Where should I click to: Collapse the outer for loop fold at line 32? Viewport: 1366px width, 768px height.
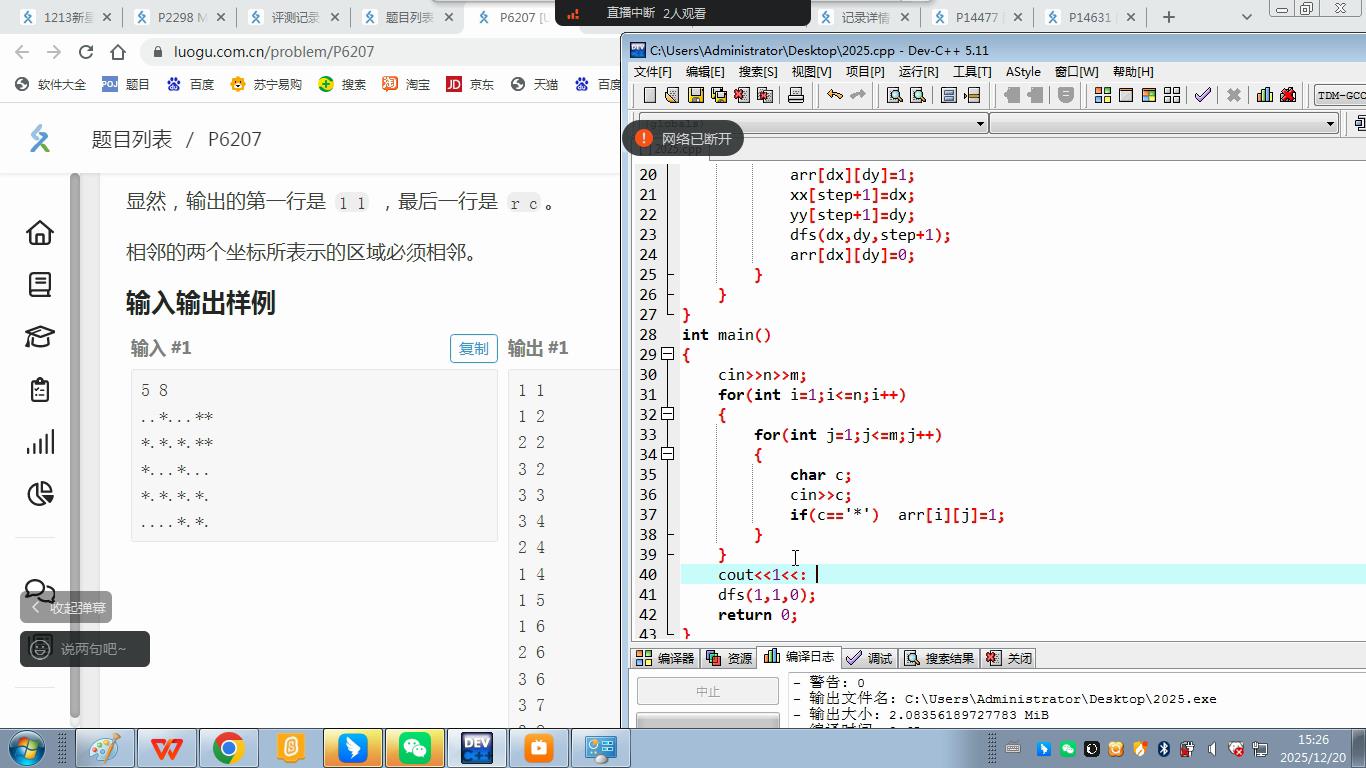668,414
